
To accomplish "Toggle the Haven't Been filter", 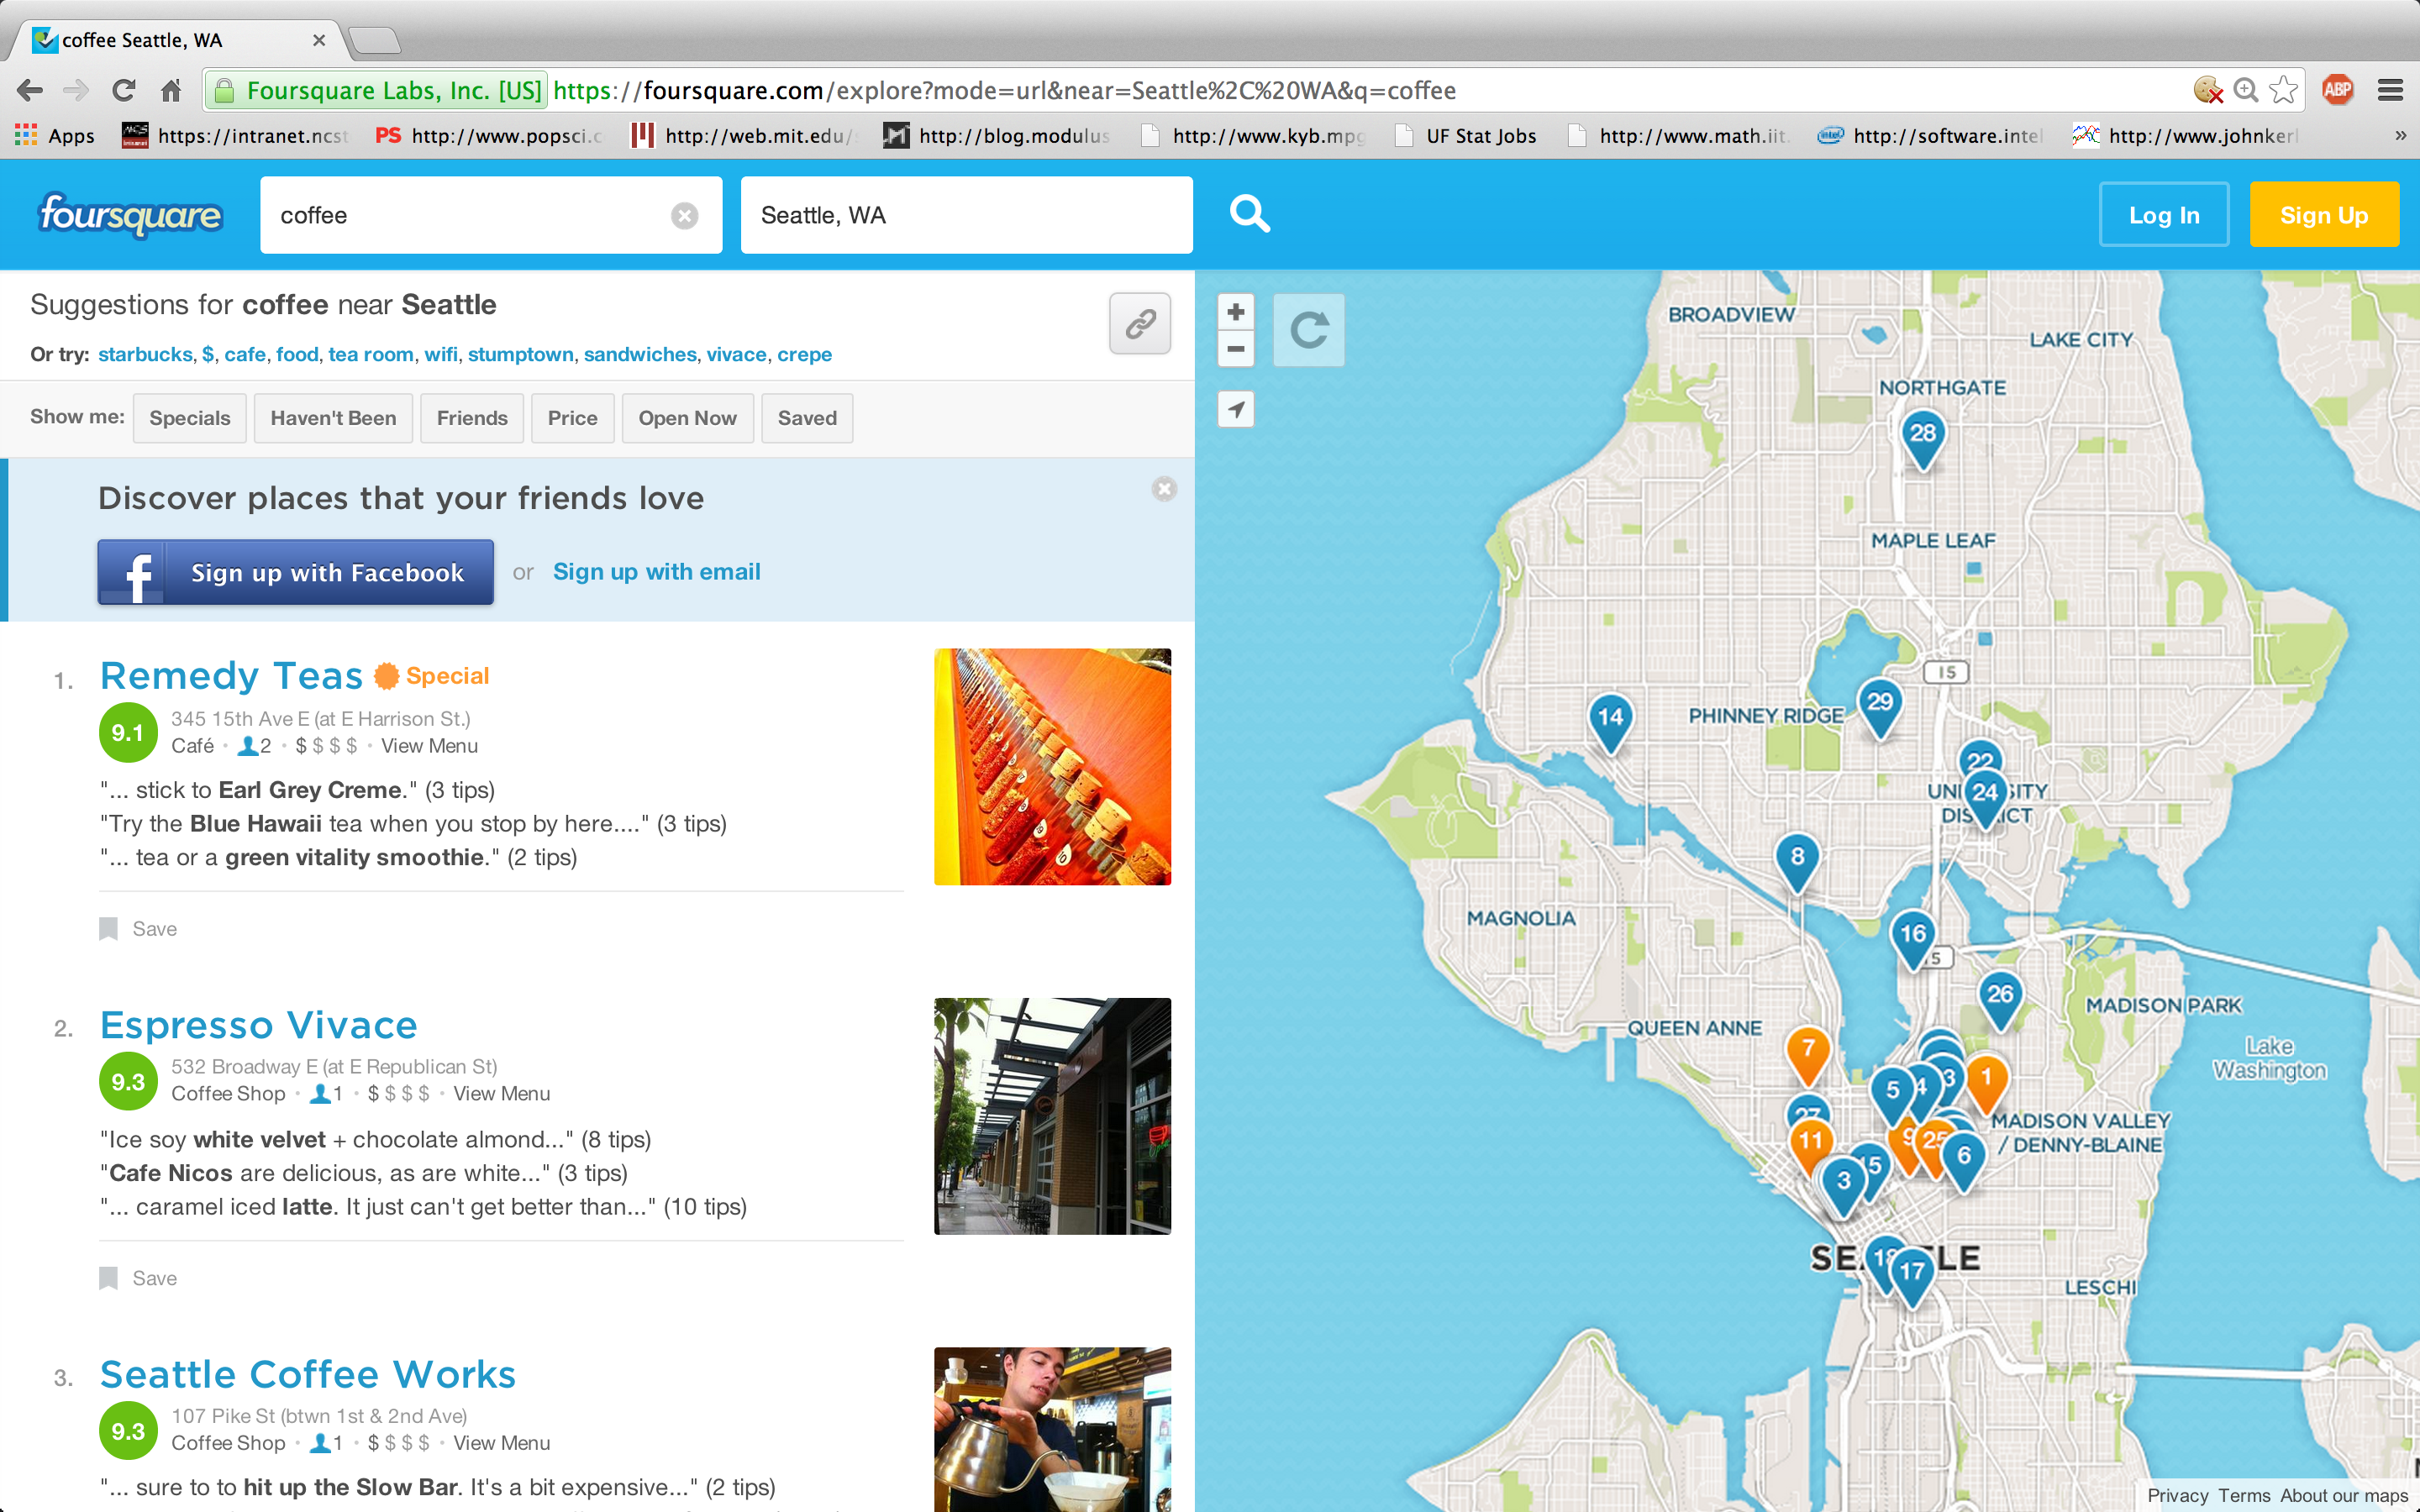I will point(333,418).
